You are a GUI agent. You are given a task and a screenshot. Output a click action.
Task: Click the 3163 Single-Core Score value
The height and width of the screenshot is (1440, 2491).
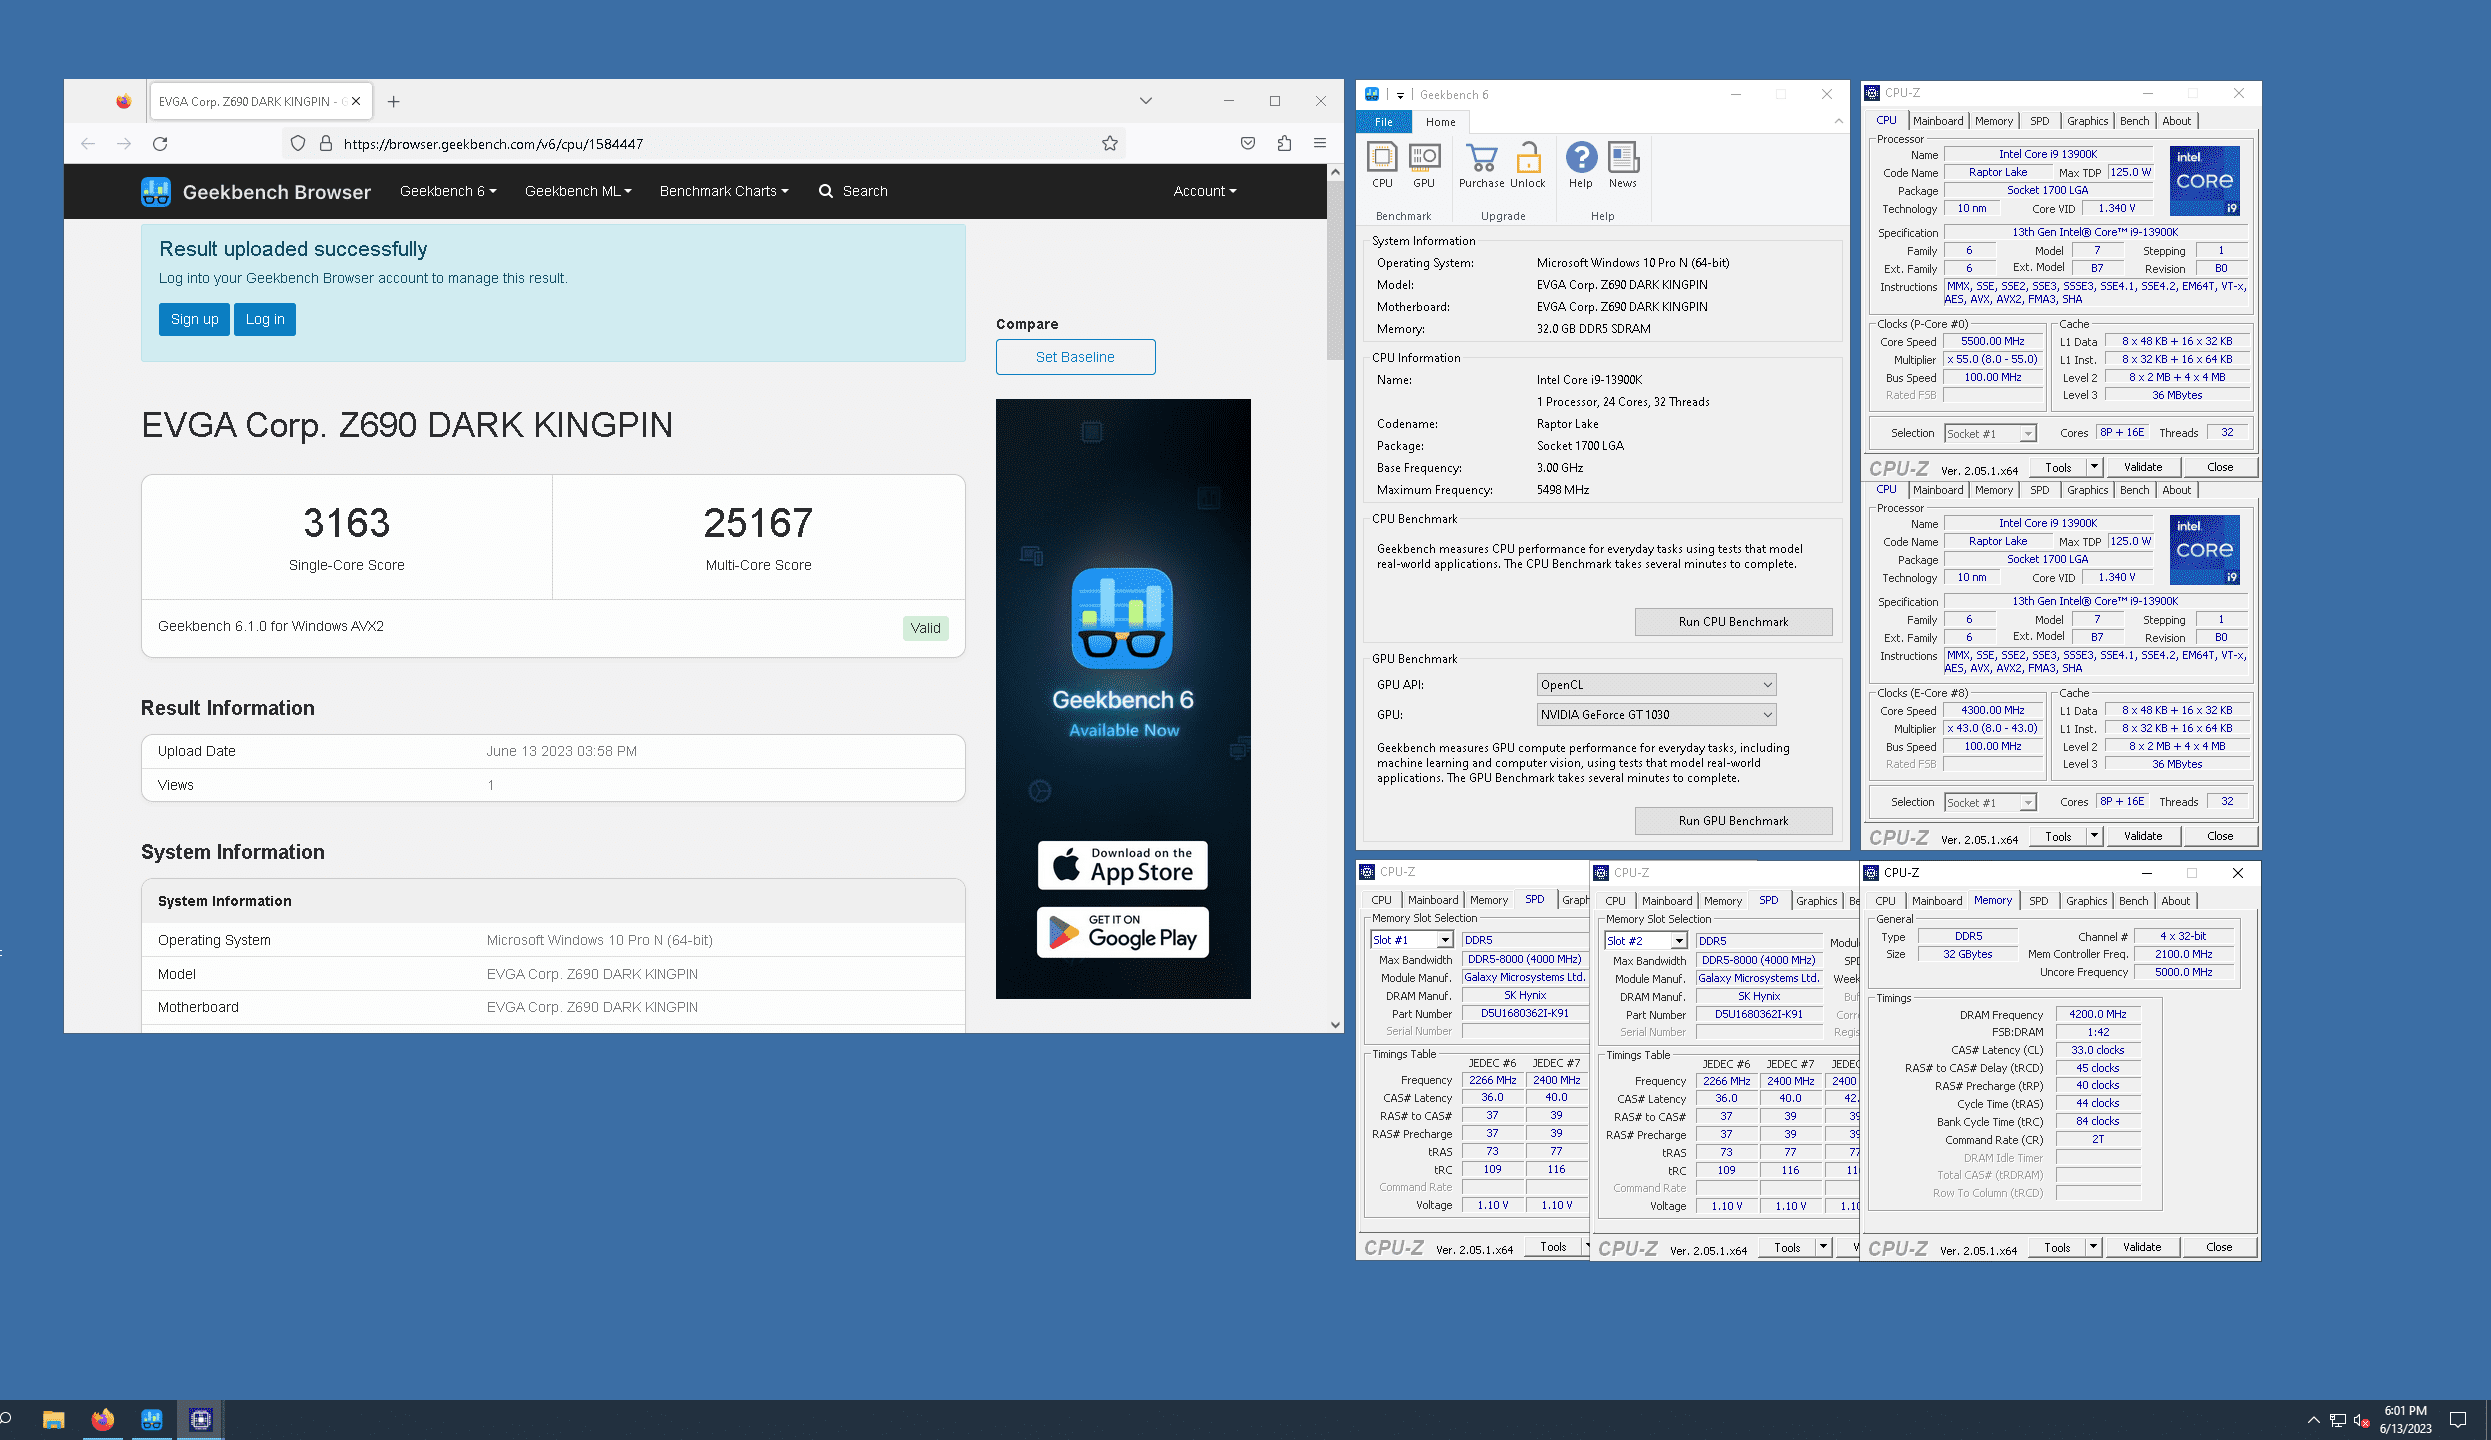pyautogui.click(x=346, y=523)
